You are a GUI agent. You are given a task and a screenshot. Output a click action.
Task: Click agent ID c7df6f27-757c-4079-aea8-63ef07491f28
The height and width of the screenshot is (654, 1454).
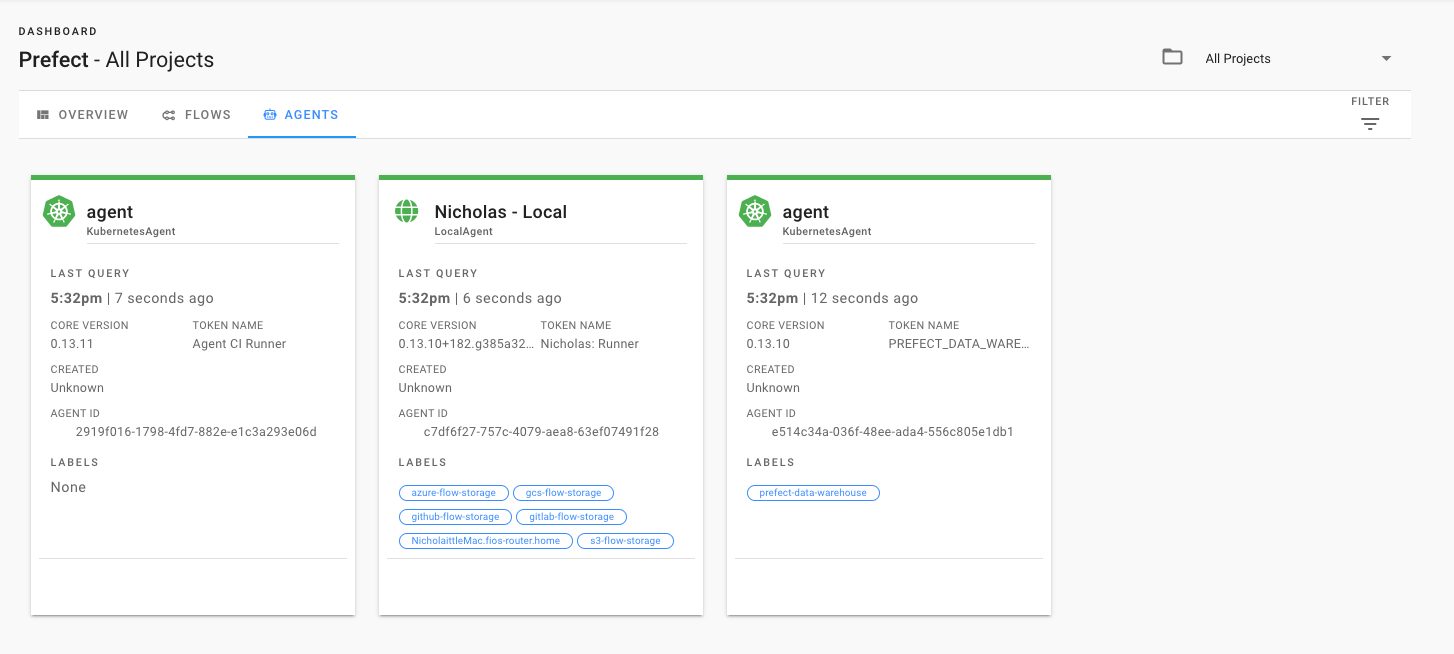[x=541, y=432]
